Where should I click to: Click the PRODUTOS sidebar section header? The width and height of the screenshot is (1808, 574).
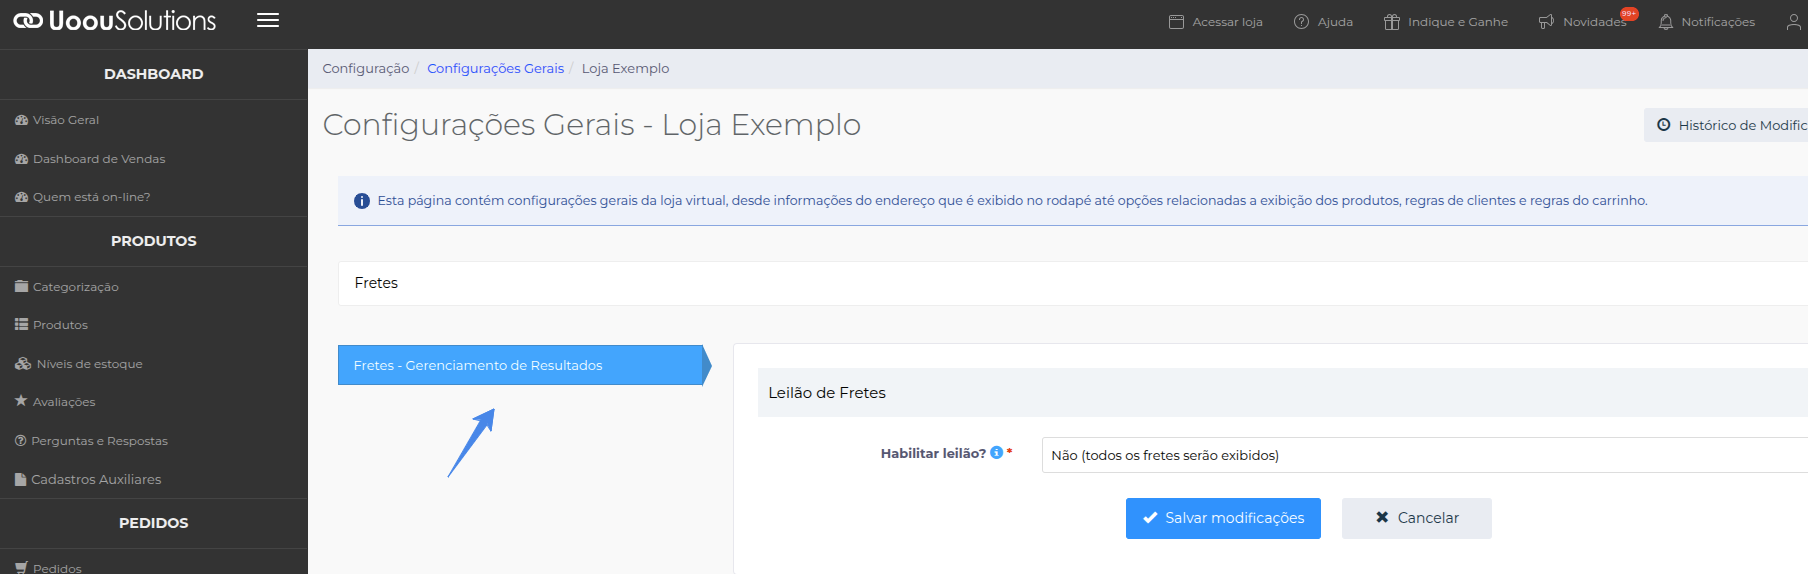(154, 241)
